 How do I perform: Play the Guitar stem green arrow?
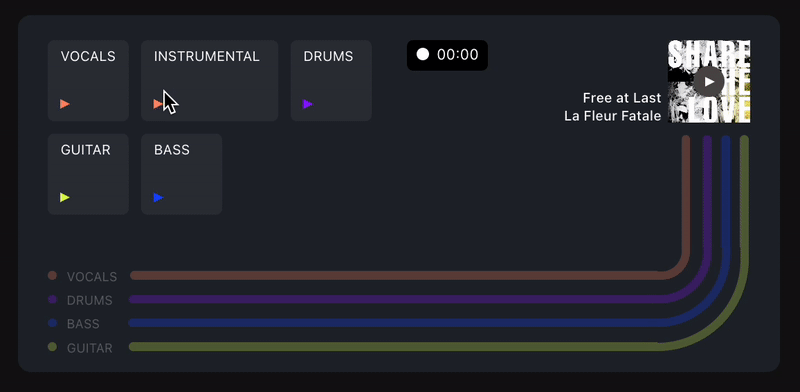[x=65, y=198]
